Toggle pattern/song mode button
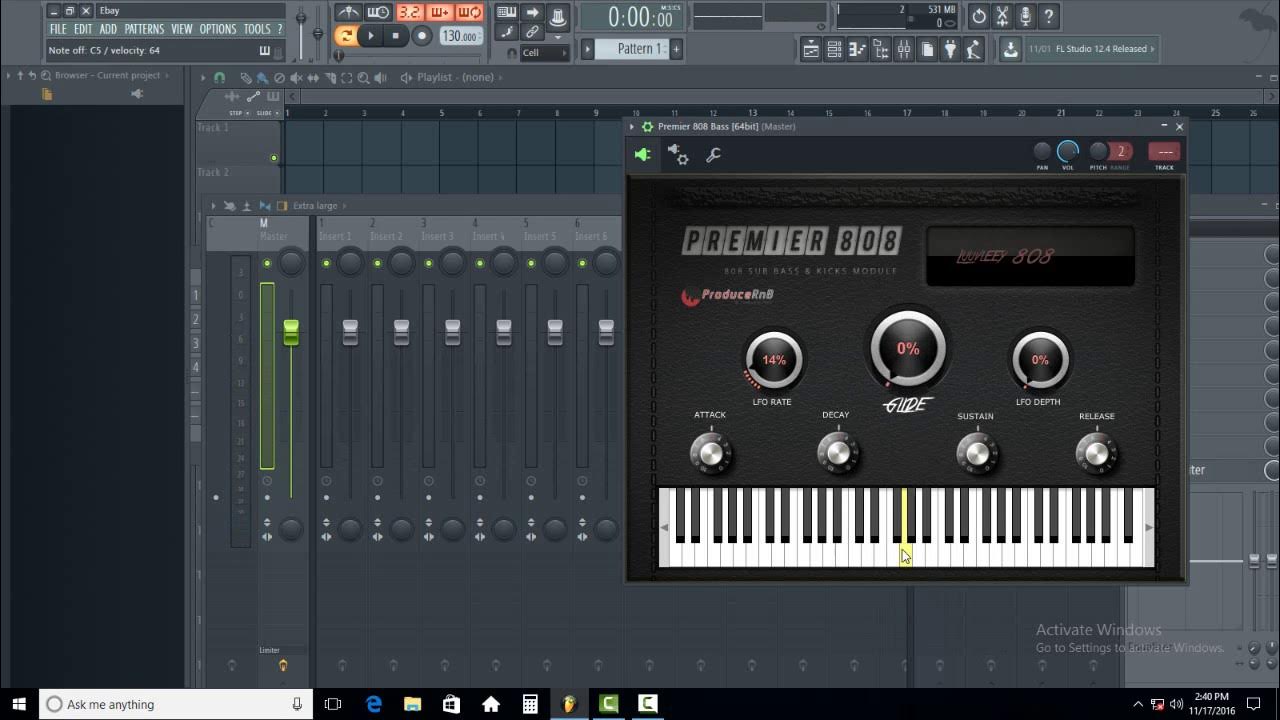The image size is (1280, 720). tap(345, 36)
